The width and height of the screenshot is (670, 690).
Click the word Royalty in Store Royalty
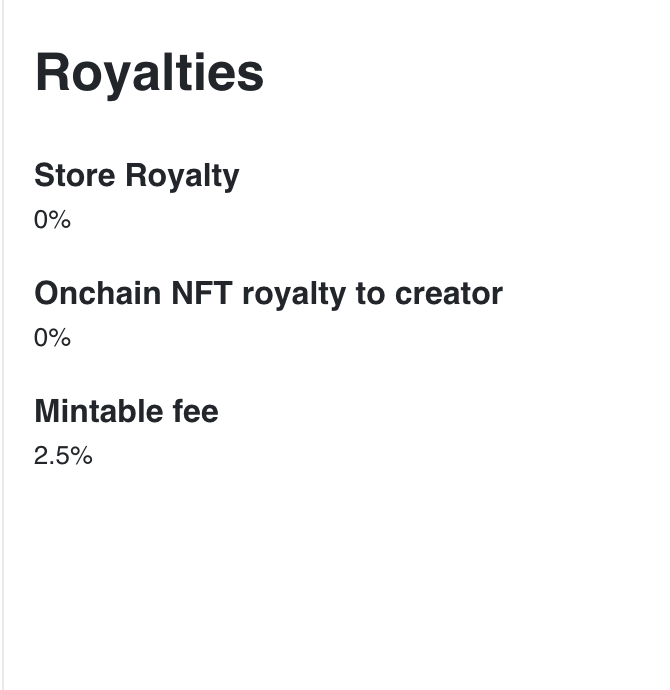(182, 176)
